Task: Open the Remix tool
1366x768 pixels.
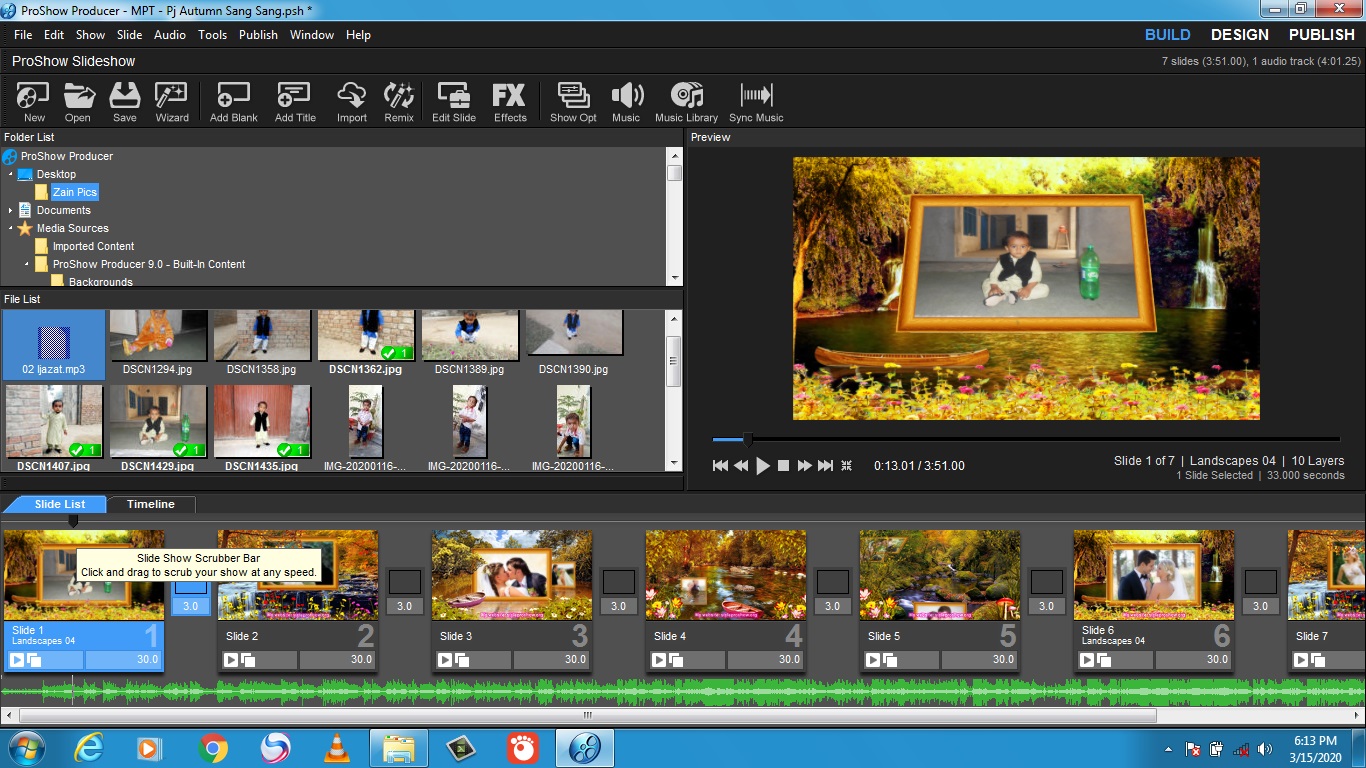Action: [399, 103]
